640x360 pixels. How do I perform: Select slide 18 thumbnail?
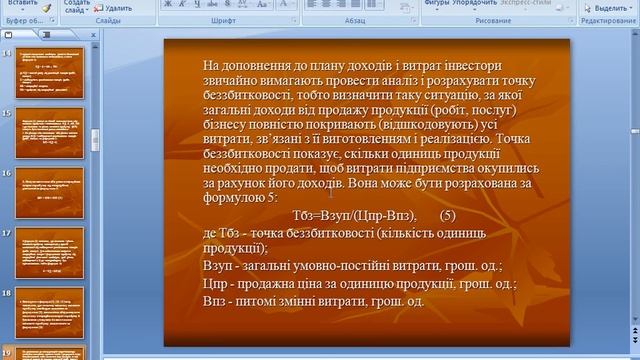click(x=50, y=313)
